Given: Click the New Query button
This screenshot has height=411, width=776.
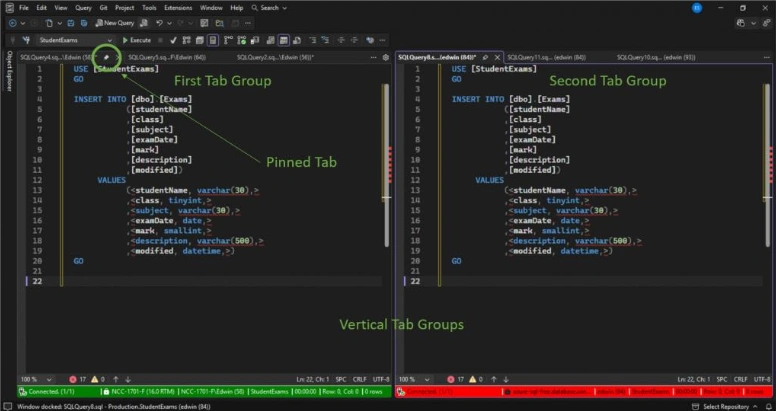Looking at the screenshot, I should point(115,23).
